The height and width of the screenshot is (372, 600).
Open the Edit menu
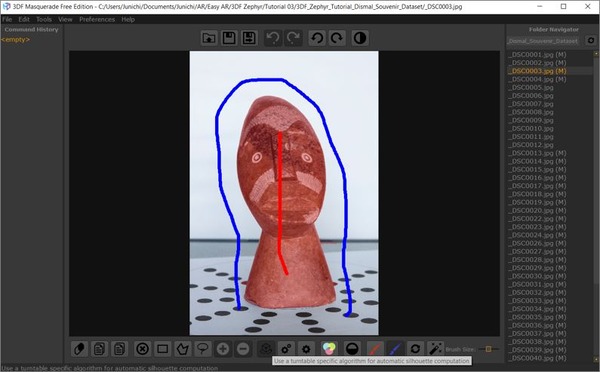[24, 19]
